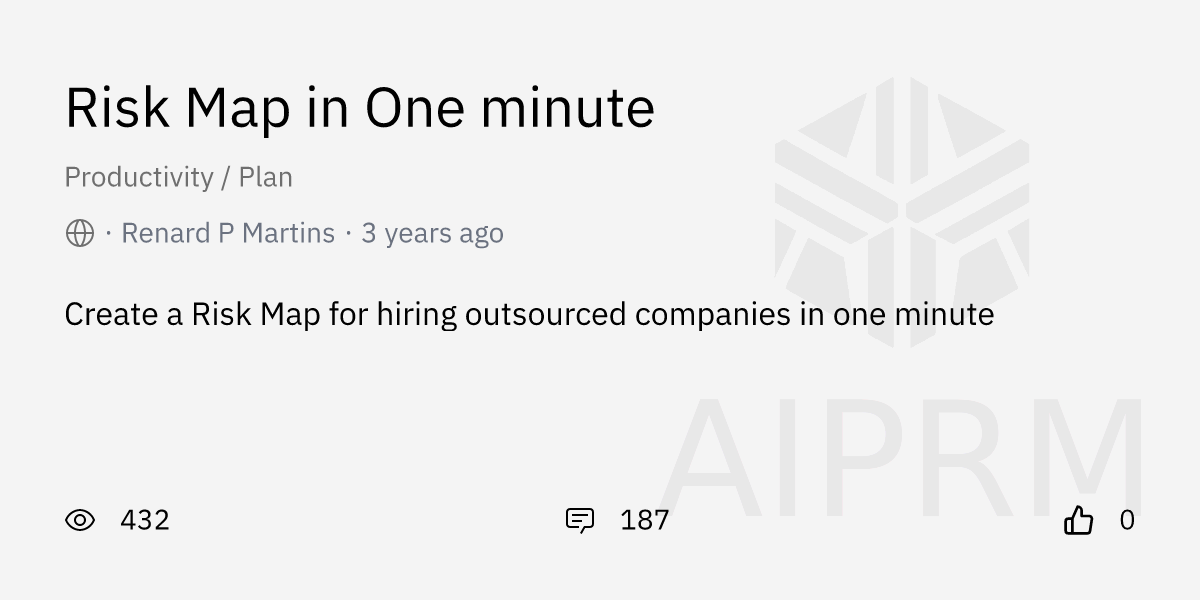Open author Renard P Martins profile
Screen dimensions: 1200x600
228,233
